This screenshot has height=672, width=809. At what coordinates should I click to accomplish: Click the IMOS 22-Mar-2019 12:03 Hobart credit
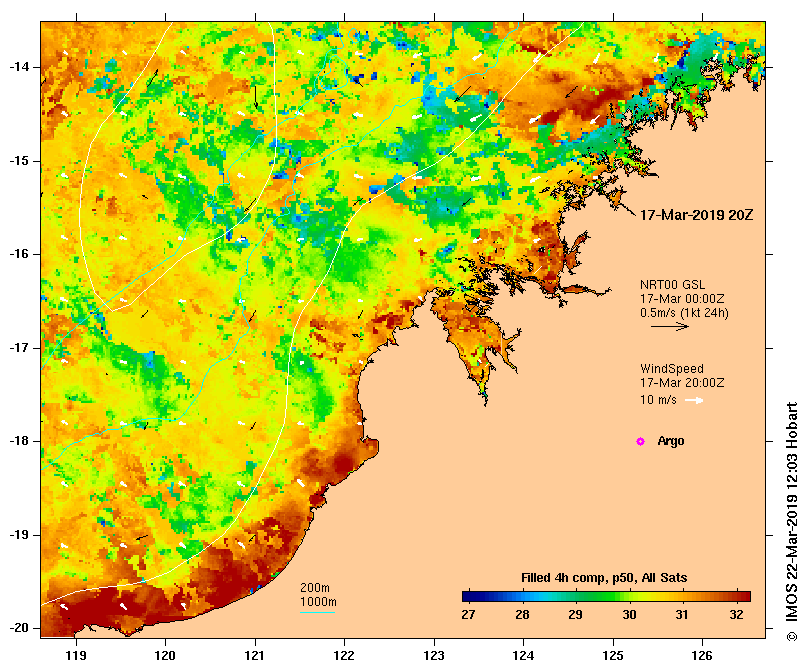tap(792, 522)
